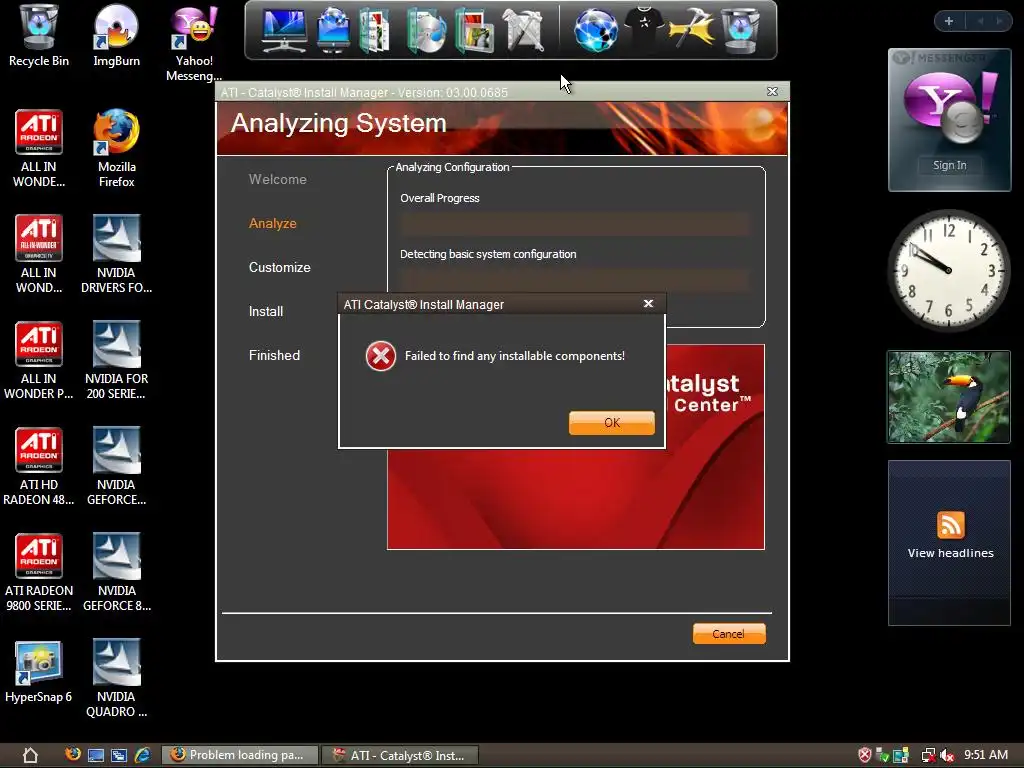The height and width of the screenshot is (768, 1024).
Task: Open the monitor icon in top dock
Action: [283, 30]
